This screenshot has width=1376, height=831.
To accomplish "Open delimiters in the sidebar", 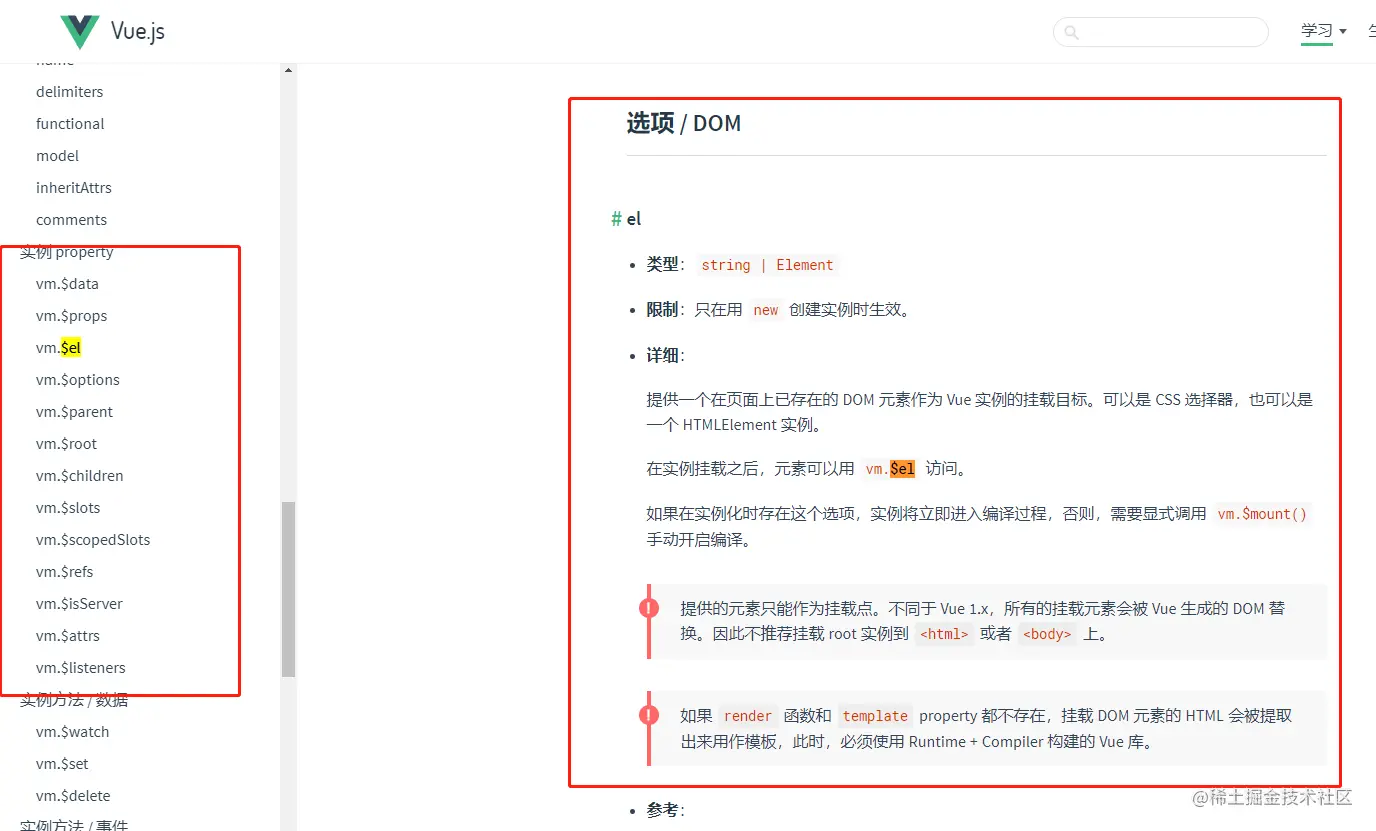I will coord(69,92).
